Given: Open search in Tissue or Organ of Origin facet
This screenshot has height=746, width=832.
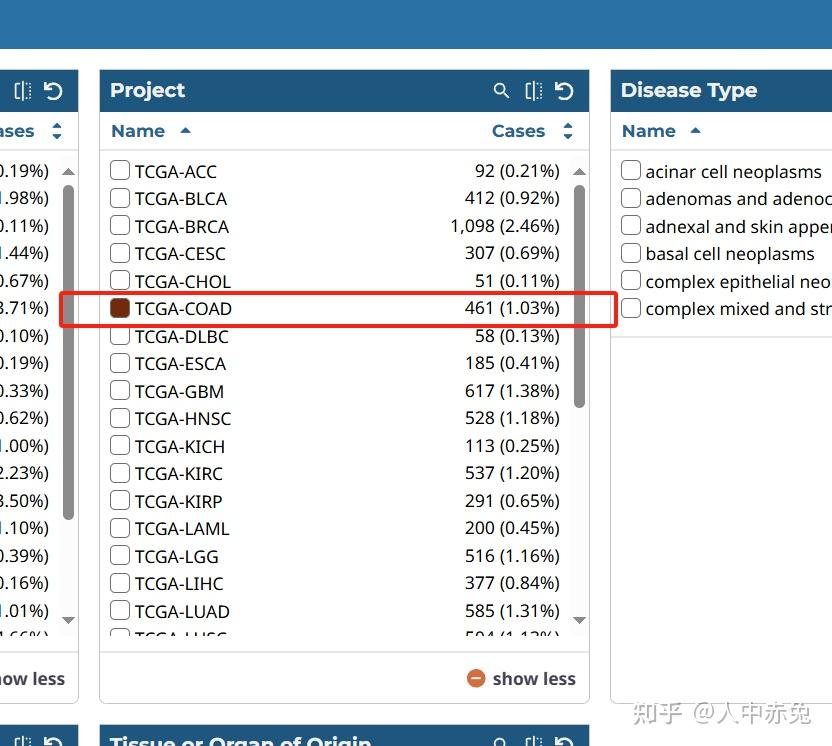Looking at the screenshot, I should 499,743.
